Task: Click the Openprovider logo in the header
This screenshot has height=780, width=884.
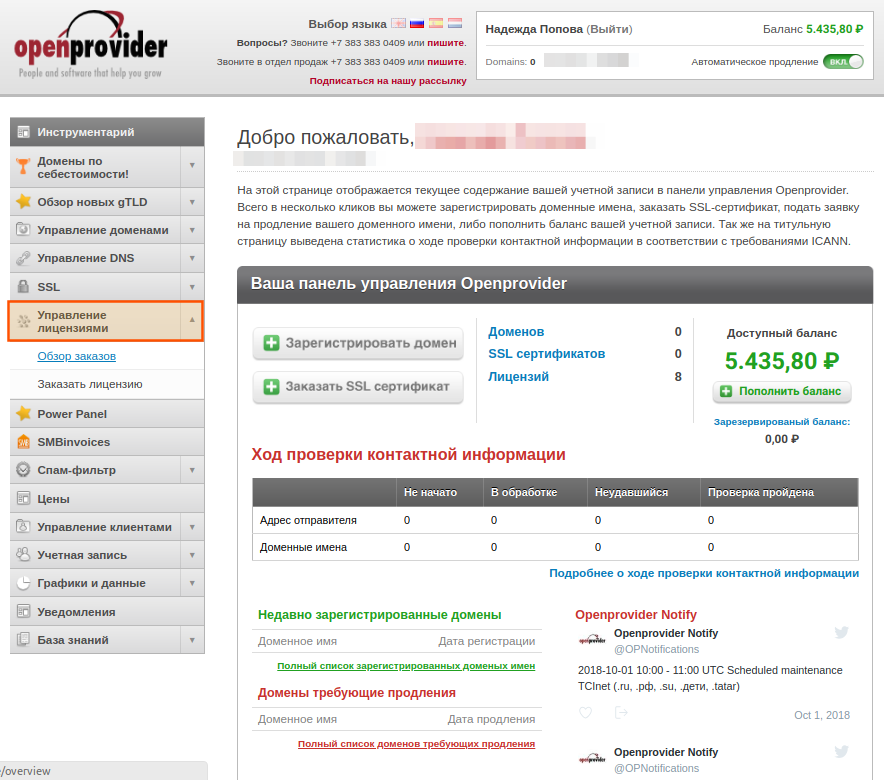Action: pyautogui.click(x=91, y=45)
